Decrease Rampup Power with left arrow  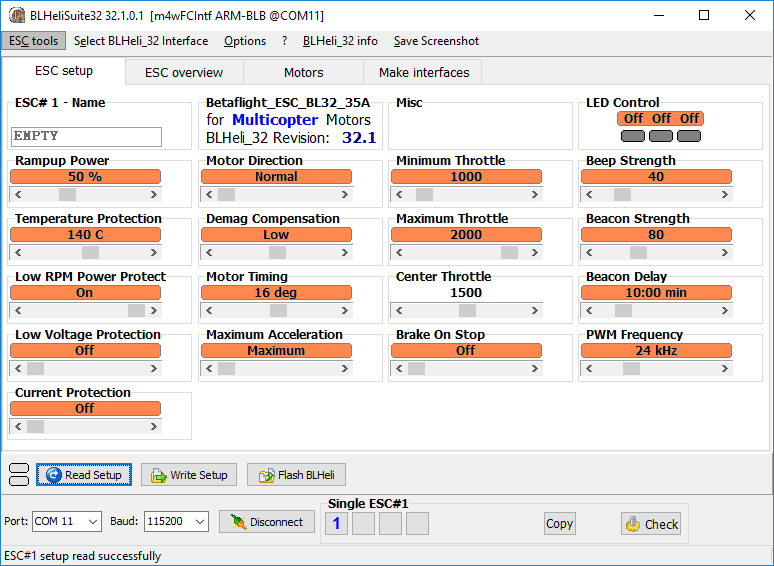pos(18,194)
